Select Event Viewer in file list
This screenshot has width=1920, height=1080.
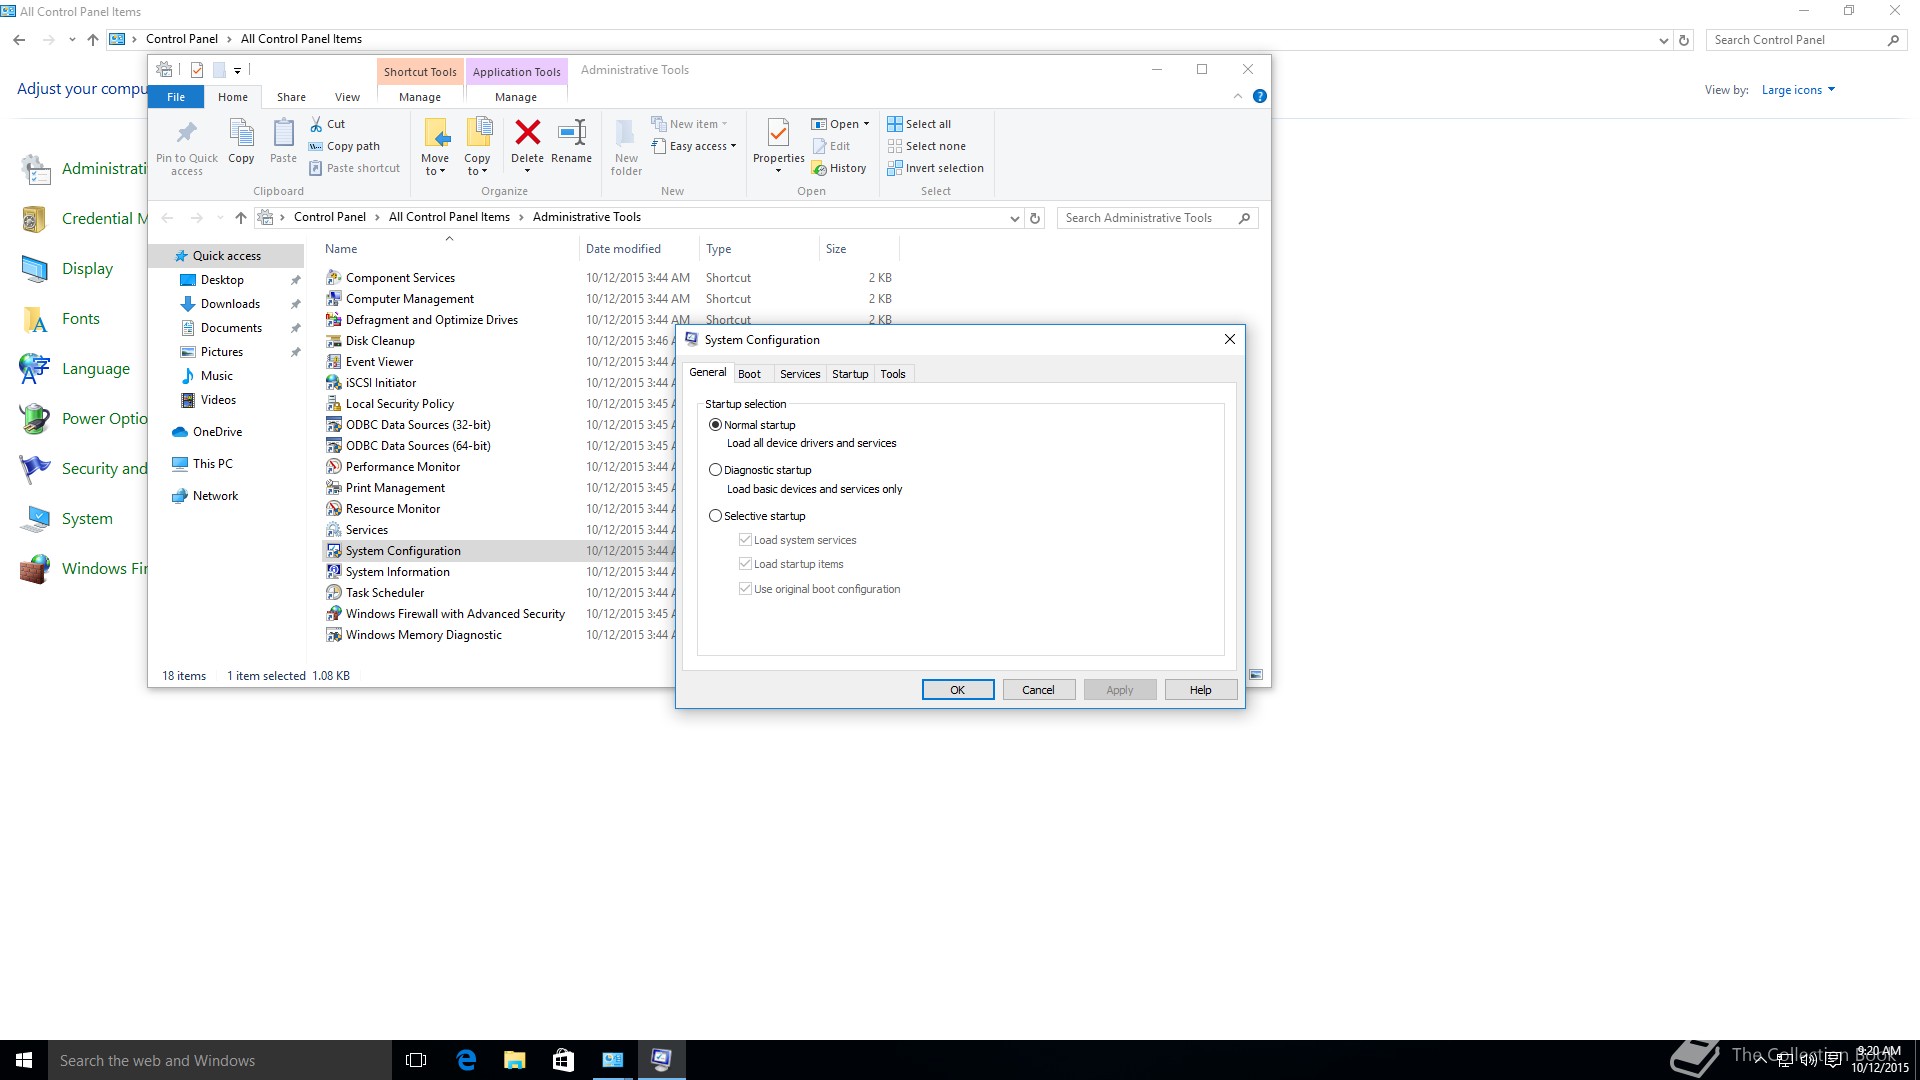(379, 362)
